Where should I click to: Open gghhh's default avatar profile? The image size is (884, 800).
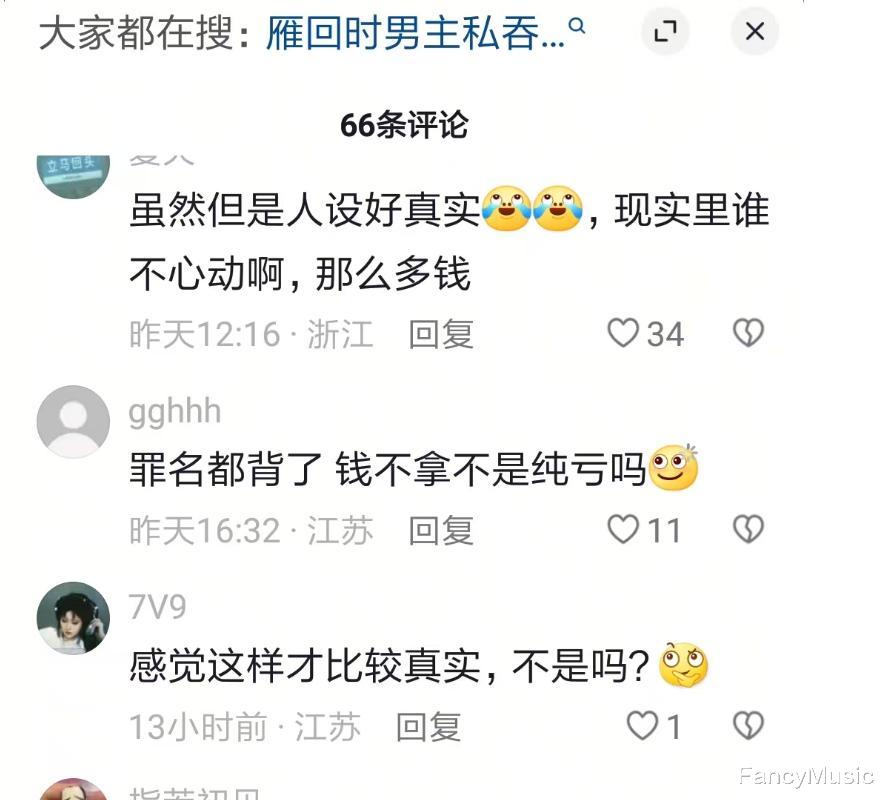tap(73, 422)
